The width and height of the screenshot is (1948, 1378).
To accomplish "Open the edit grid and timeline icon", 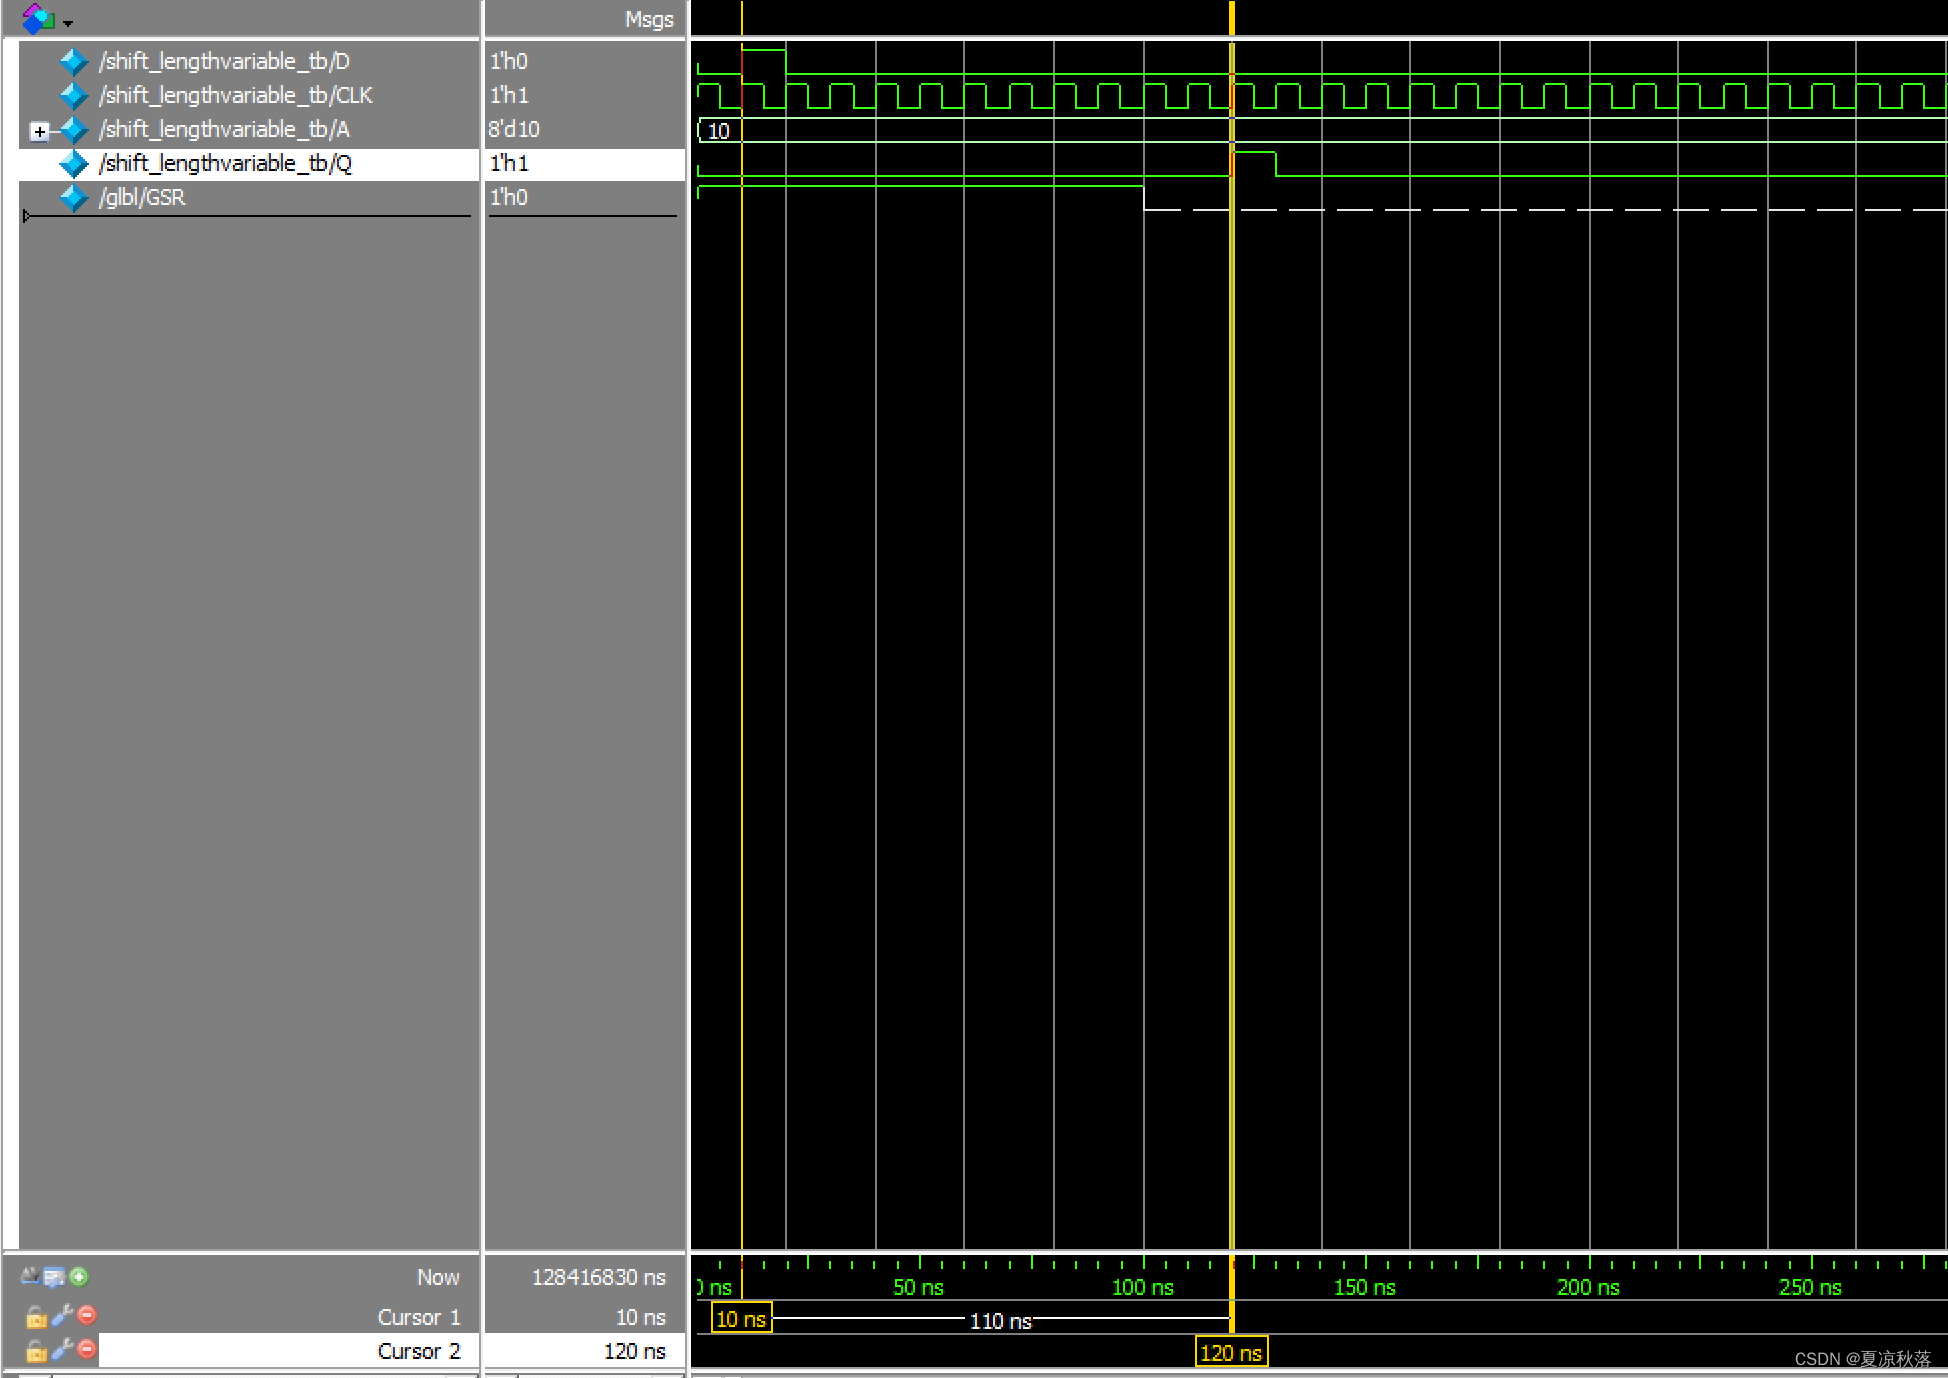I will 54,1277.
